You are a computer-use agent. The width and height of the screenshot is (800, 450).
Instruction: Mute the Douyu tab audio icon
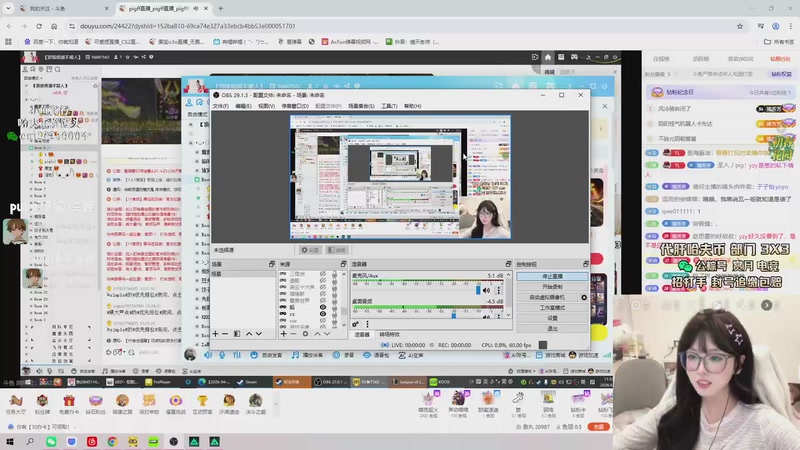pos(196,9)
